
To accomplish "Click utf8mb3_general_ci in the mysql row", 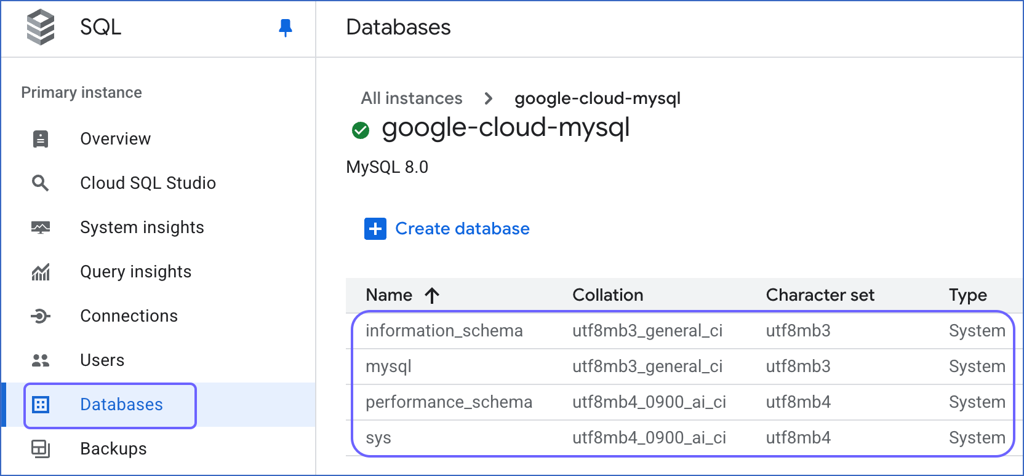I will (x=647, y=367).
